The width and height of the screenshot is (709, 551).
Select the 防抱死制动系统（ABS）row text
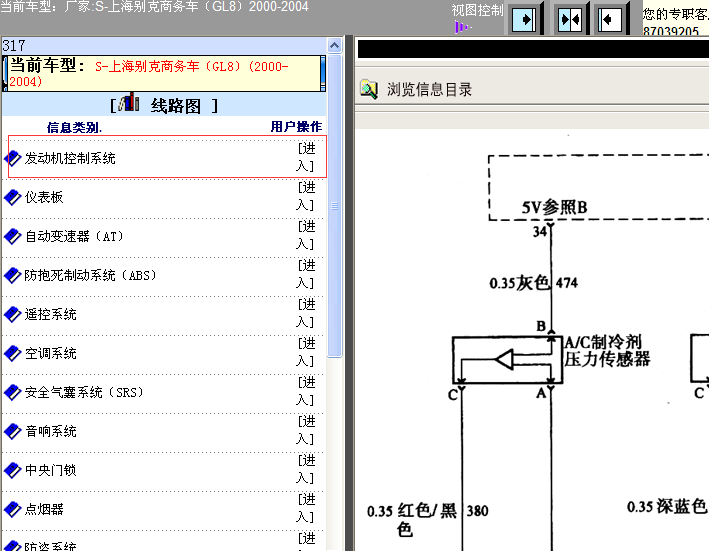(90, 275)
